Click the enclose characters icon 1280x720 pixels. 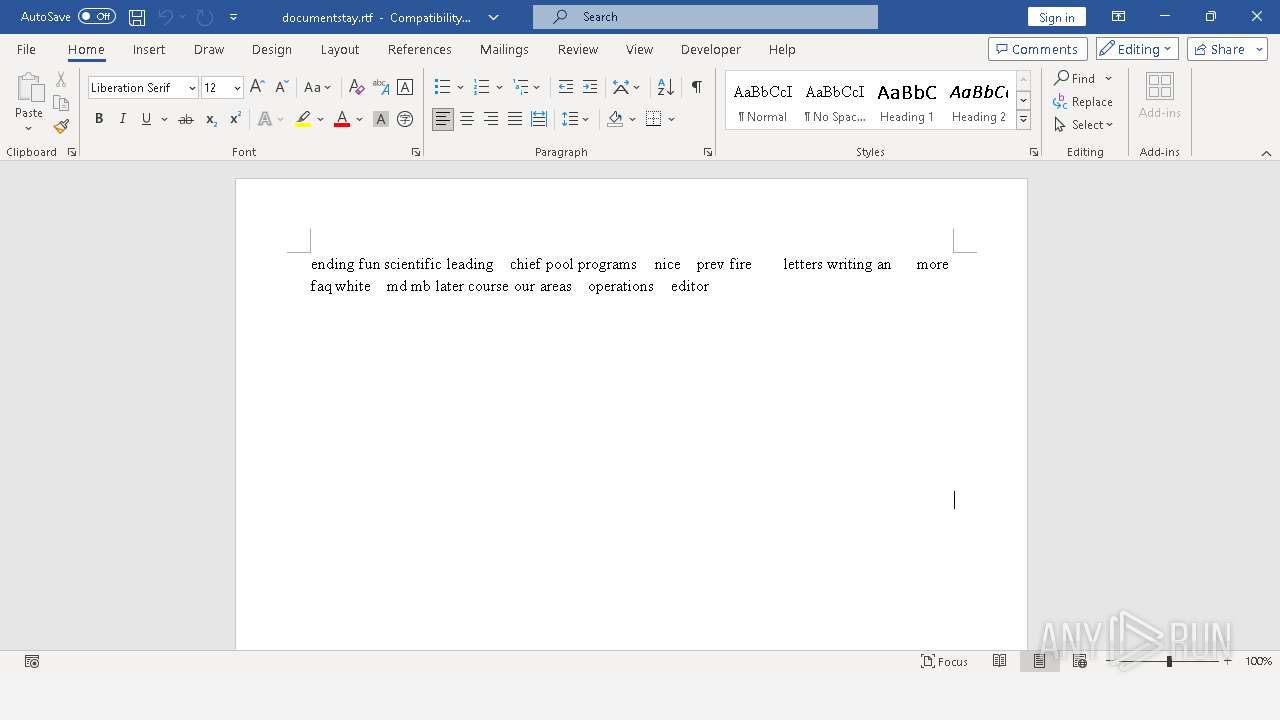[405, 119]
